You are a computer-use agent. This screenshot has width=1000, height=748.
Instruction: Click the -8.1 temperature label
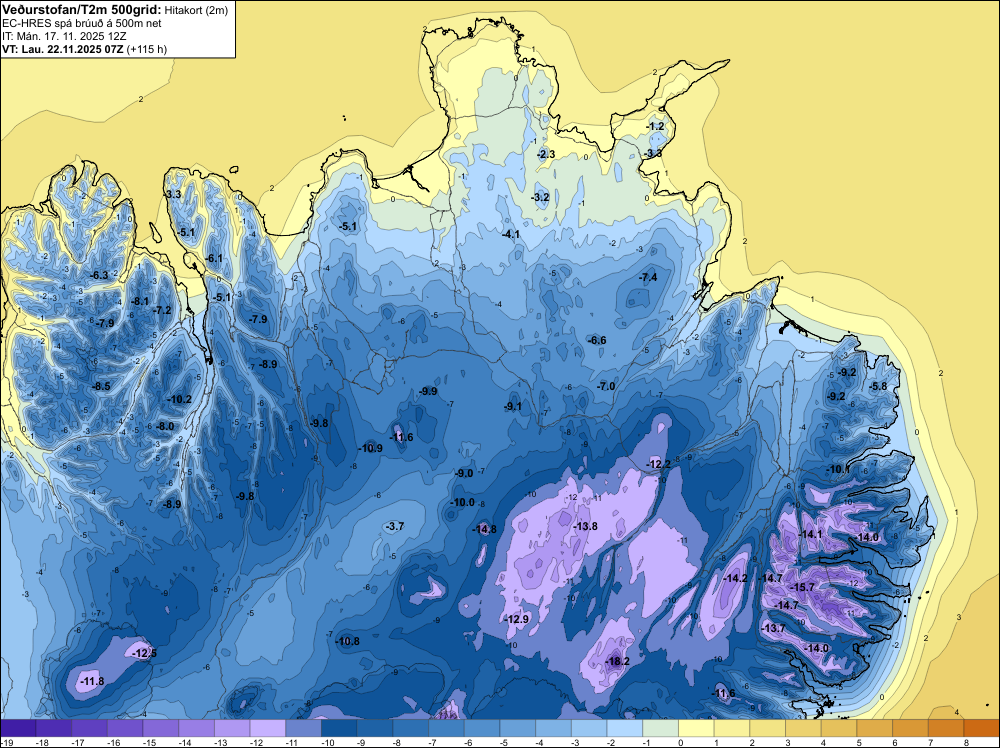click(140, 301)
